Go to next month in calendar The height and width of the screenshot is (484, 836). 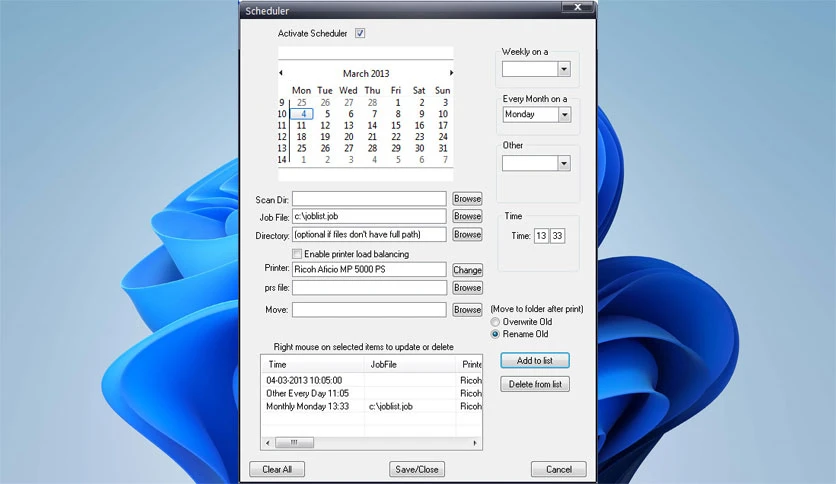451,73
